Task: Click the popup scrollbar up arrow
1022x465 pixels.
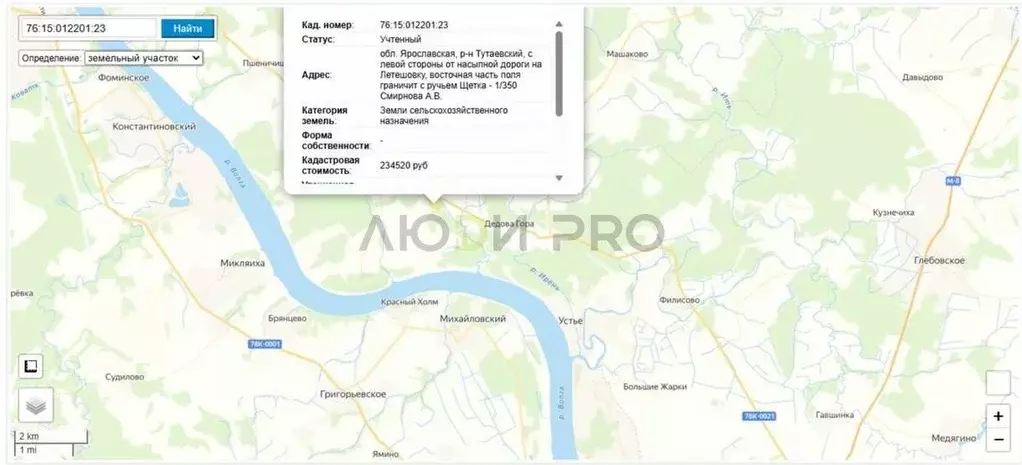Action: tap(559, 25)
